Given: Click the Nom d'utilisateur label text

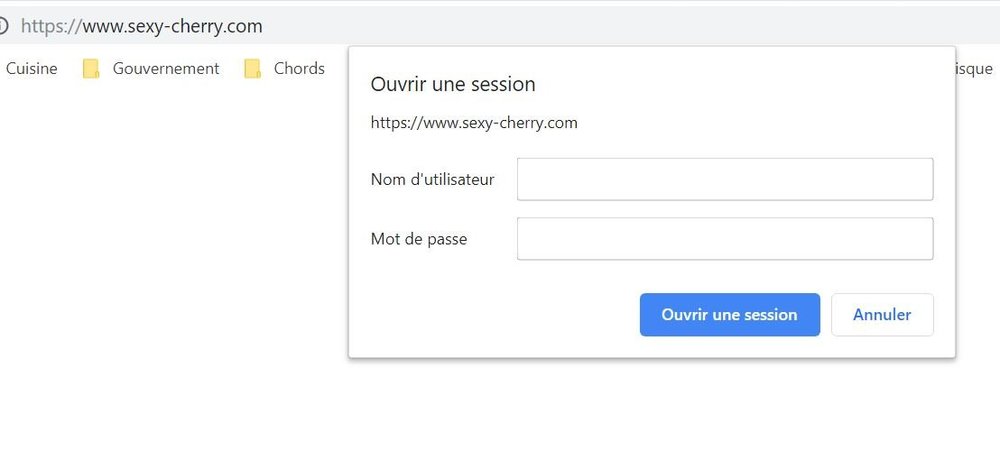Looking at the screenshot, I should (x=432, y=179).
